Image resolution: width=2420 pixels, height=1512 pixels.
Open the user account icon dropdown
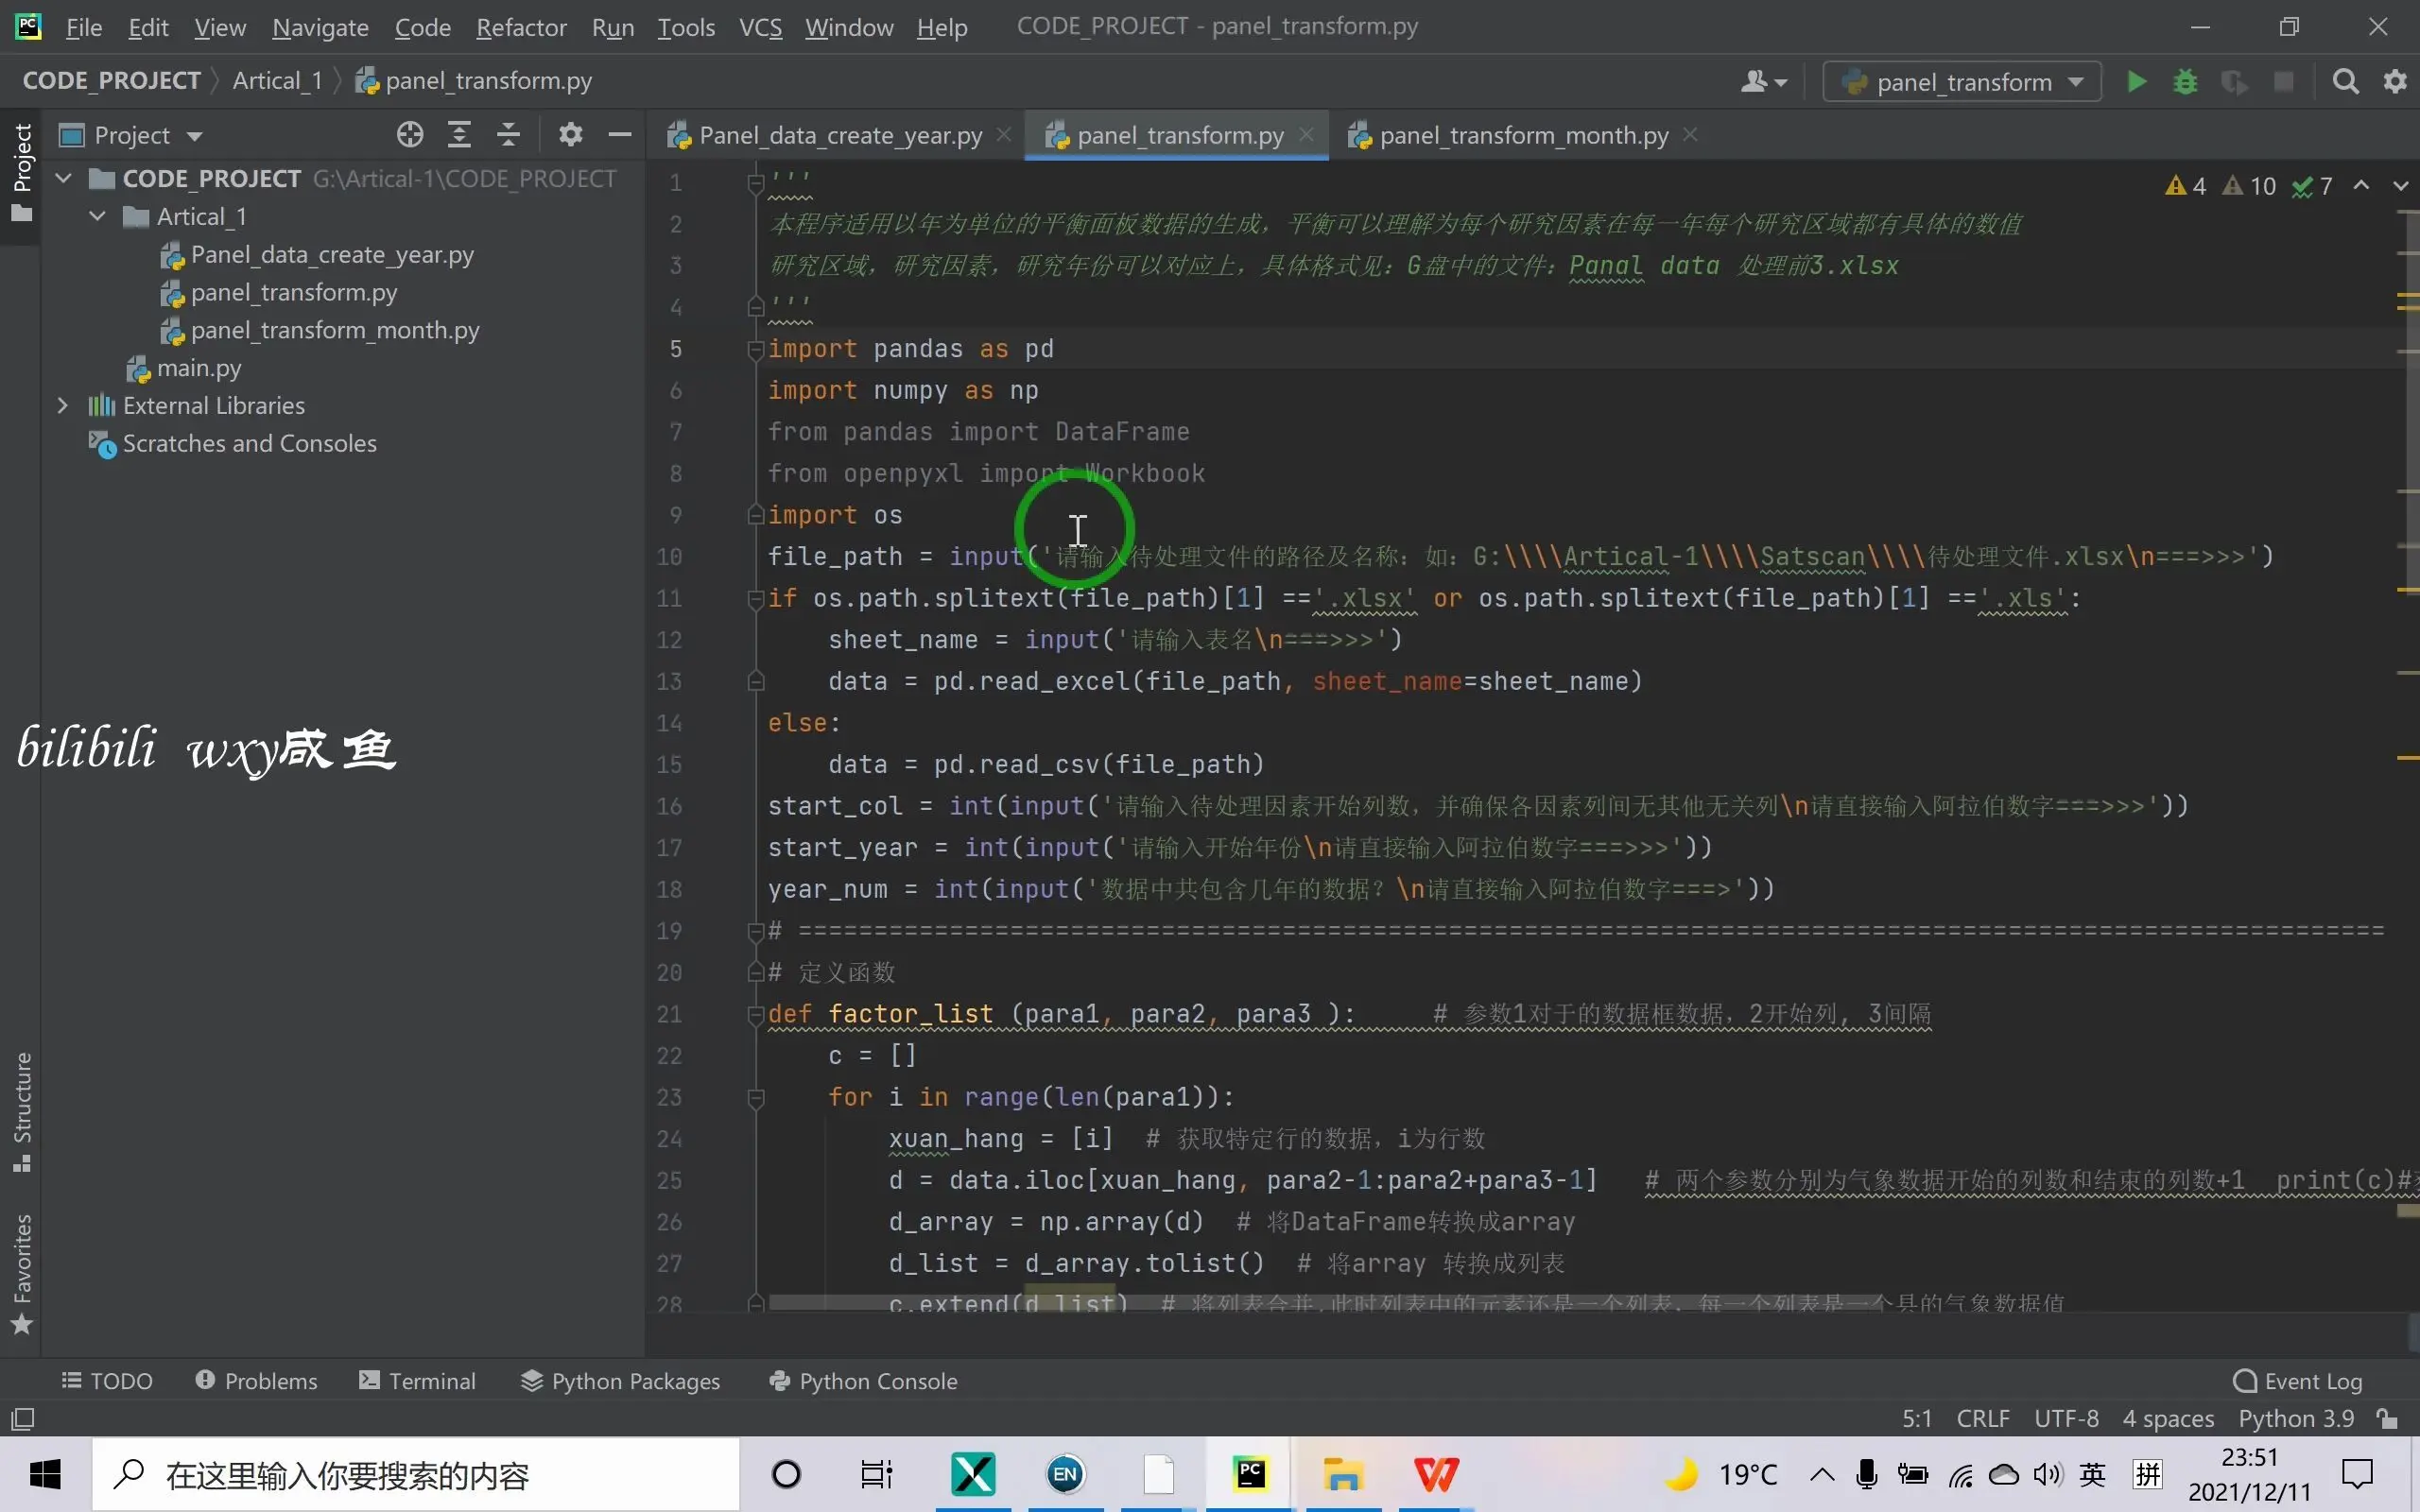coord(1763,82)
